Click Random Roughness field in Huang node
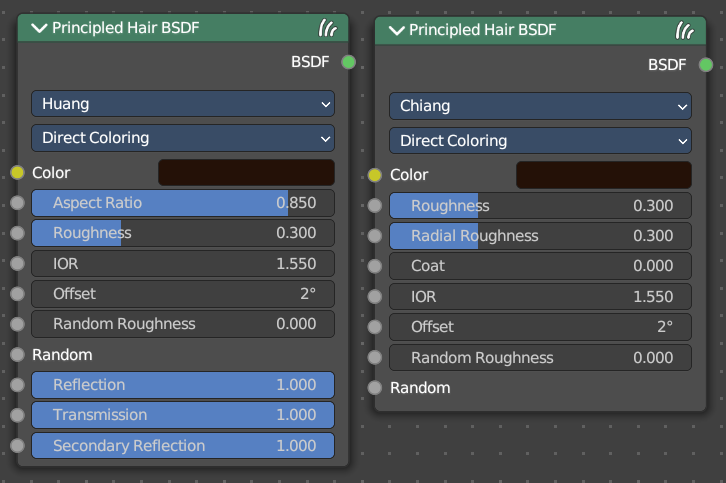This screenshot has height=483, width=726. point(183,324)
